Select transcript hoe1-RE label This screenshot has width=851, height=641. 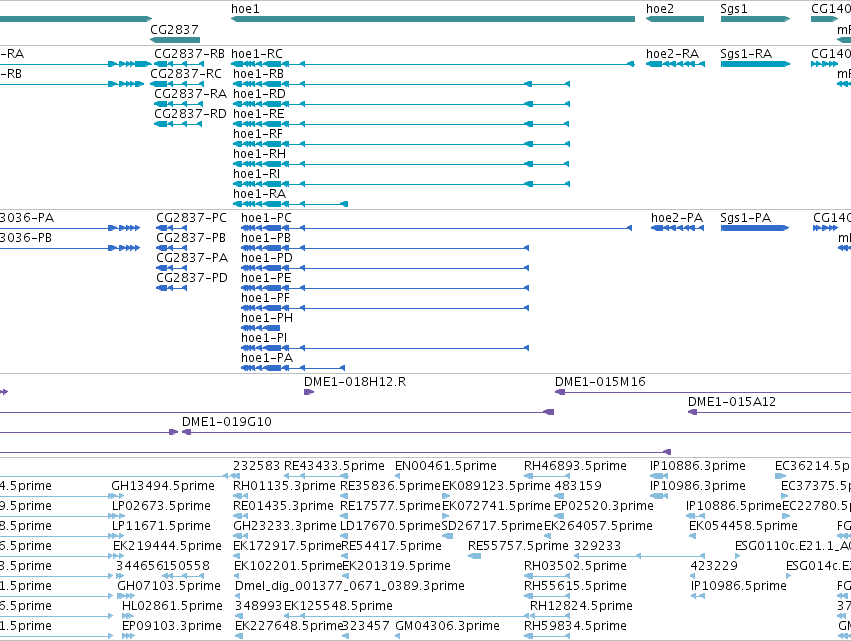258,114
